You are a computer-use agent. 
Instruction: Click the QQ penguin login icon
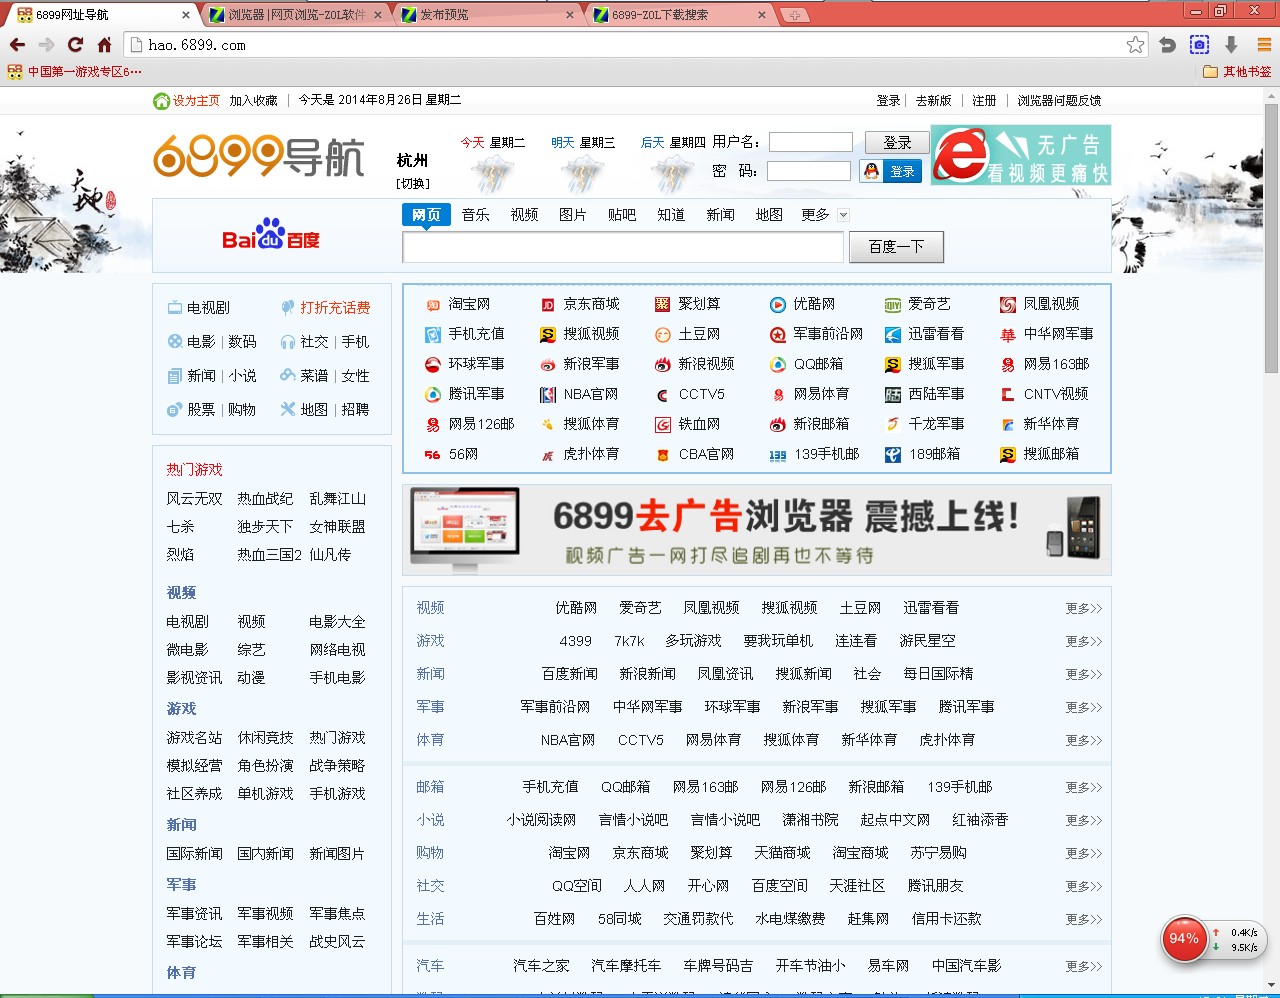pos(871,171)
